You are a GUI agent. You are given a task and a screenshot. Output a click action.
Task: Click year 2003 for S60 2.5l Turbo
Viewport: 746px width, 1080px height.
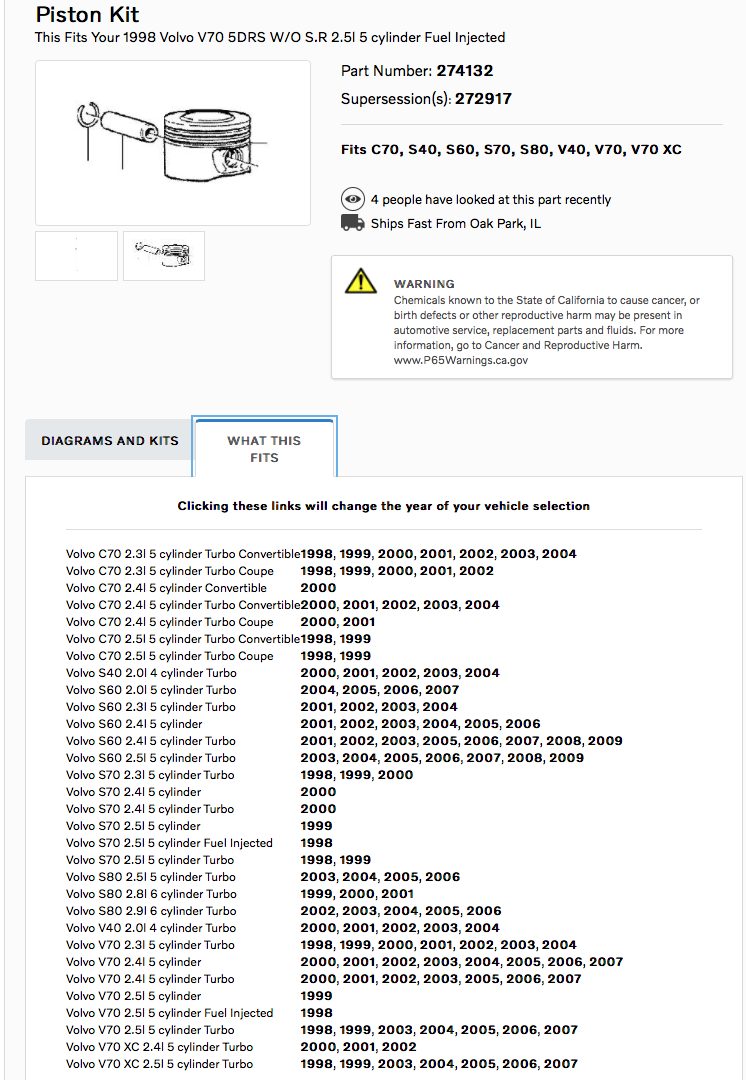point(318,758)
